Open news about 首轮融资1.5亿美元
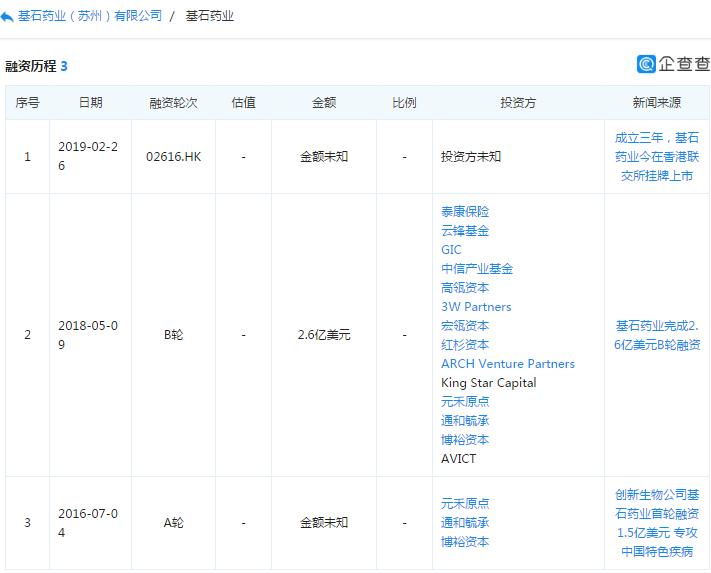This screenshot has width=711, height=573. [x=657, y=523]
